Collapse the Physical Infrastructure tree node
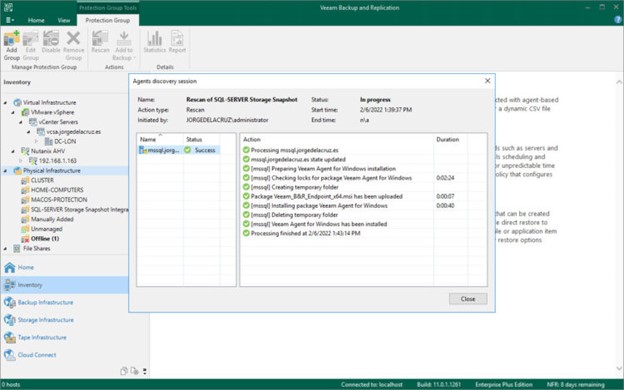Screen dimensions: 624x390 pyautogui.click(x=6, y=171)
